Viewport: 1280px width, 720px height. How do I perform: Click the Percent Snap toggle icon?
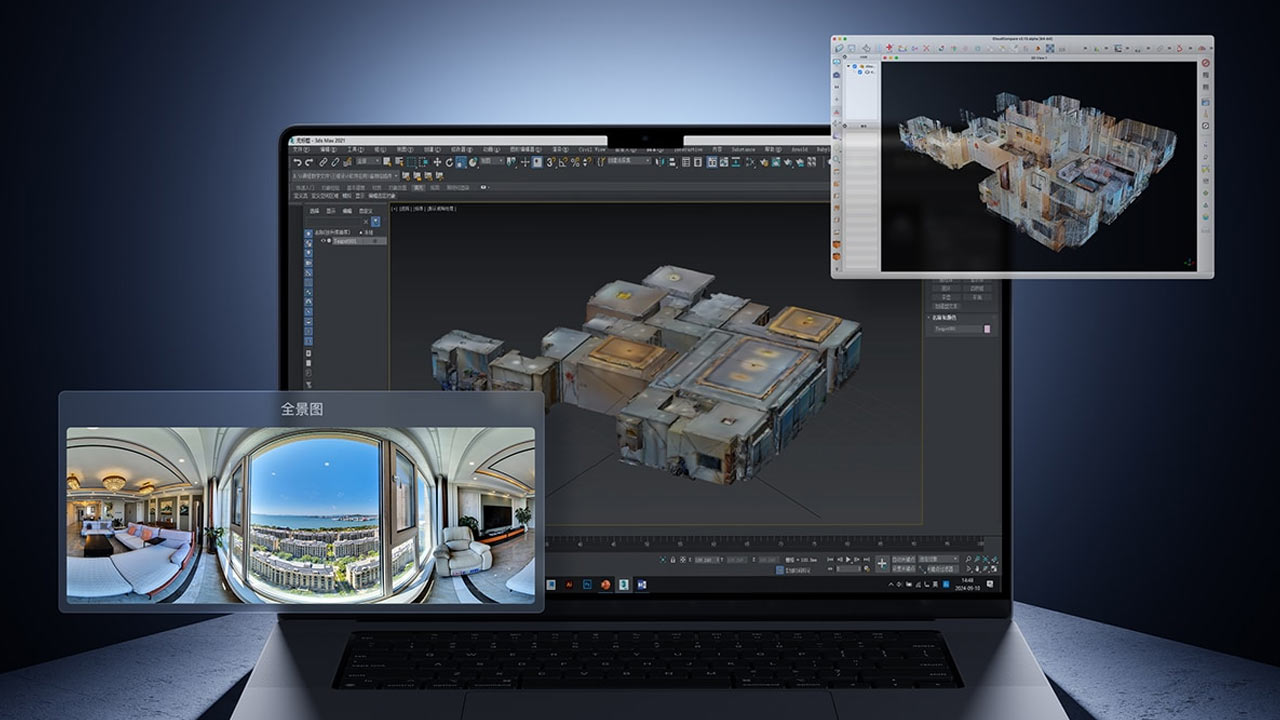tap(574, 162)
